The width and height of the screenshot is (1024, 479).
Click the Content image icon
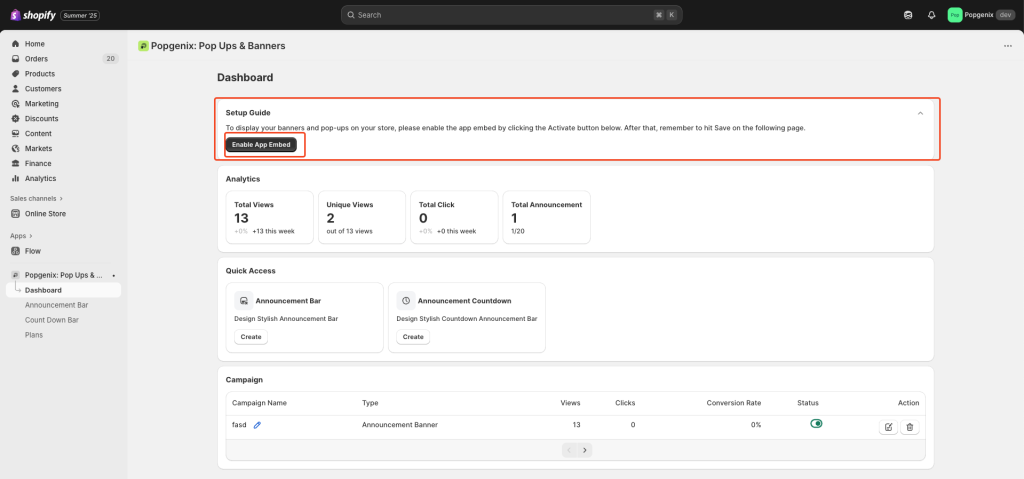(x=16, y=133)
